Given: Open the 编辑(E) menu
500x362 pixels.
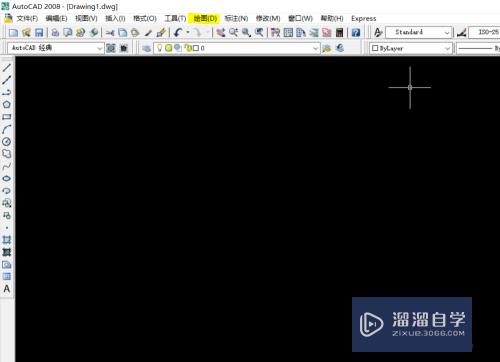Looking at the screenshot, I should pos(56,18).
